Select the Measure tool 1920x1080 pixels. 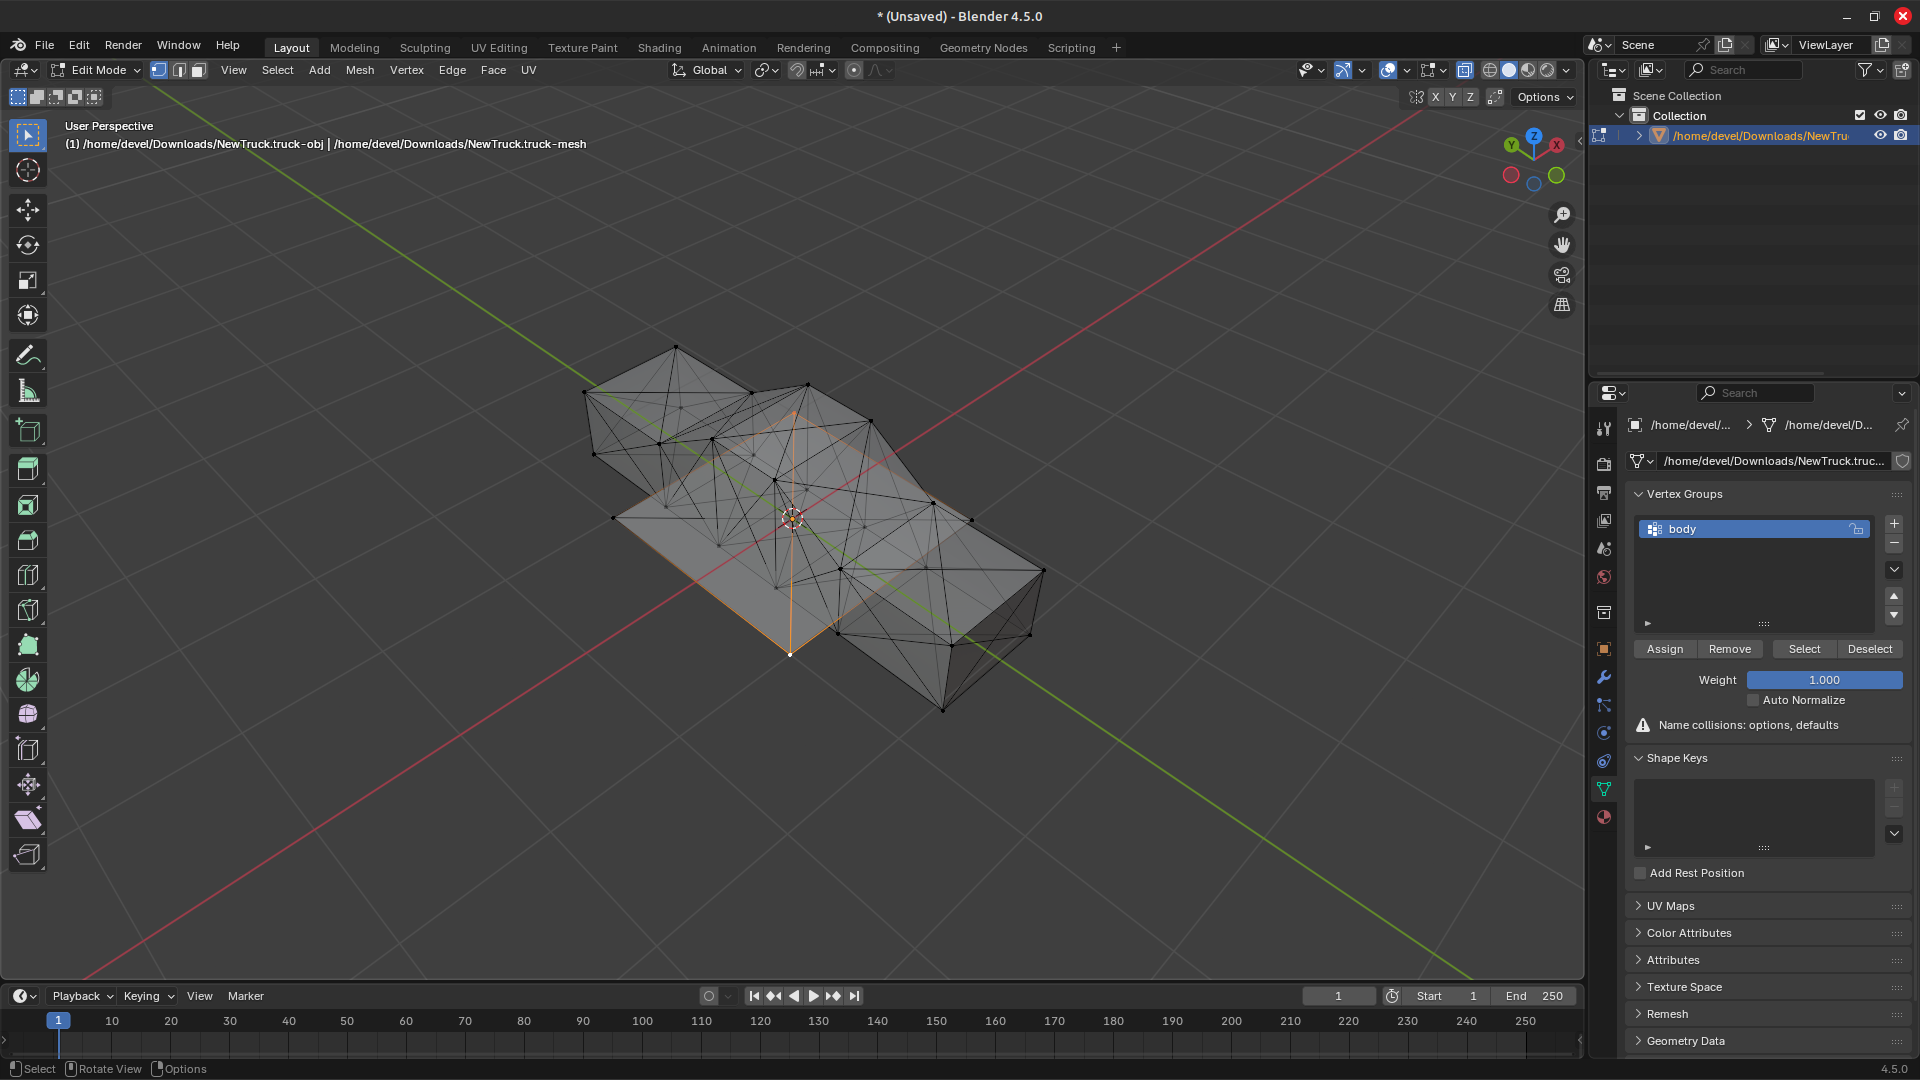click(28, 391)
